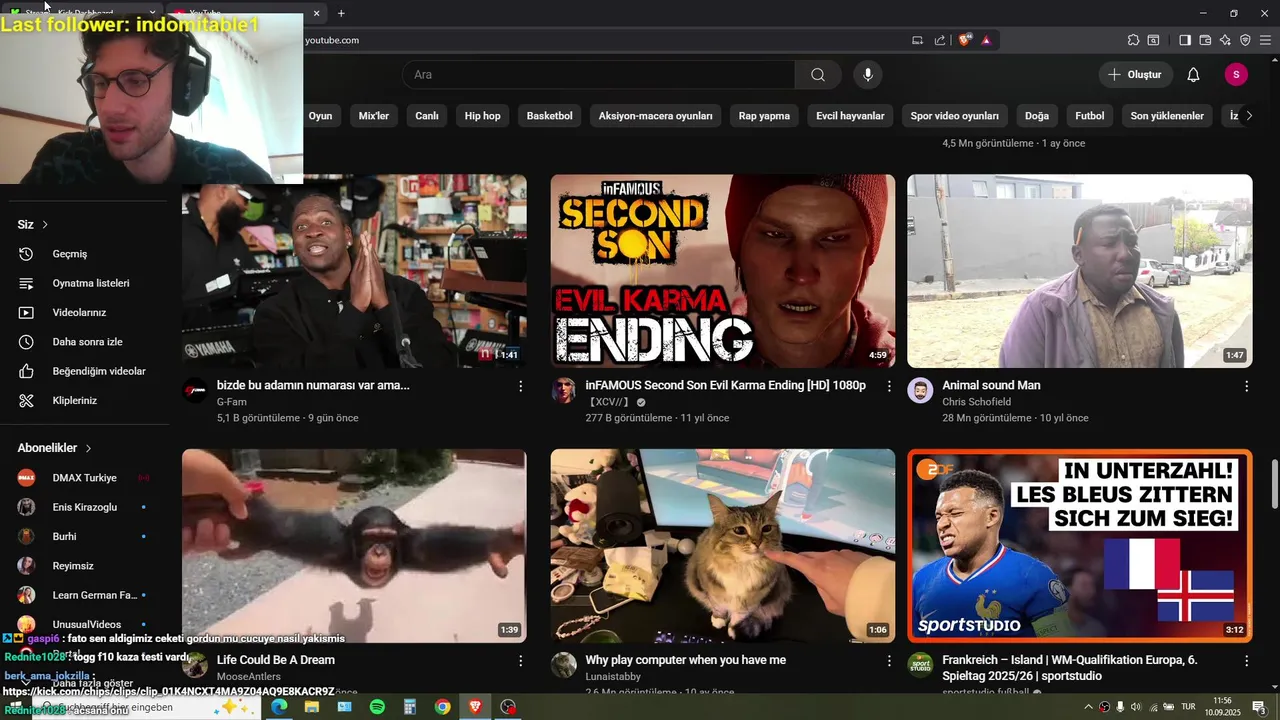
Task: Open the Lunaistabby channel link
Action: pyautogui.click(x=613, y=677)
